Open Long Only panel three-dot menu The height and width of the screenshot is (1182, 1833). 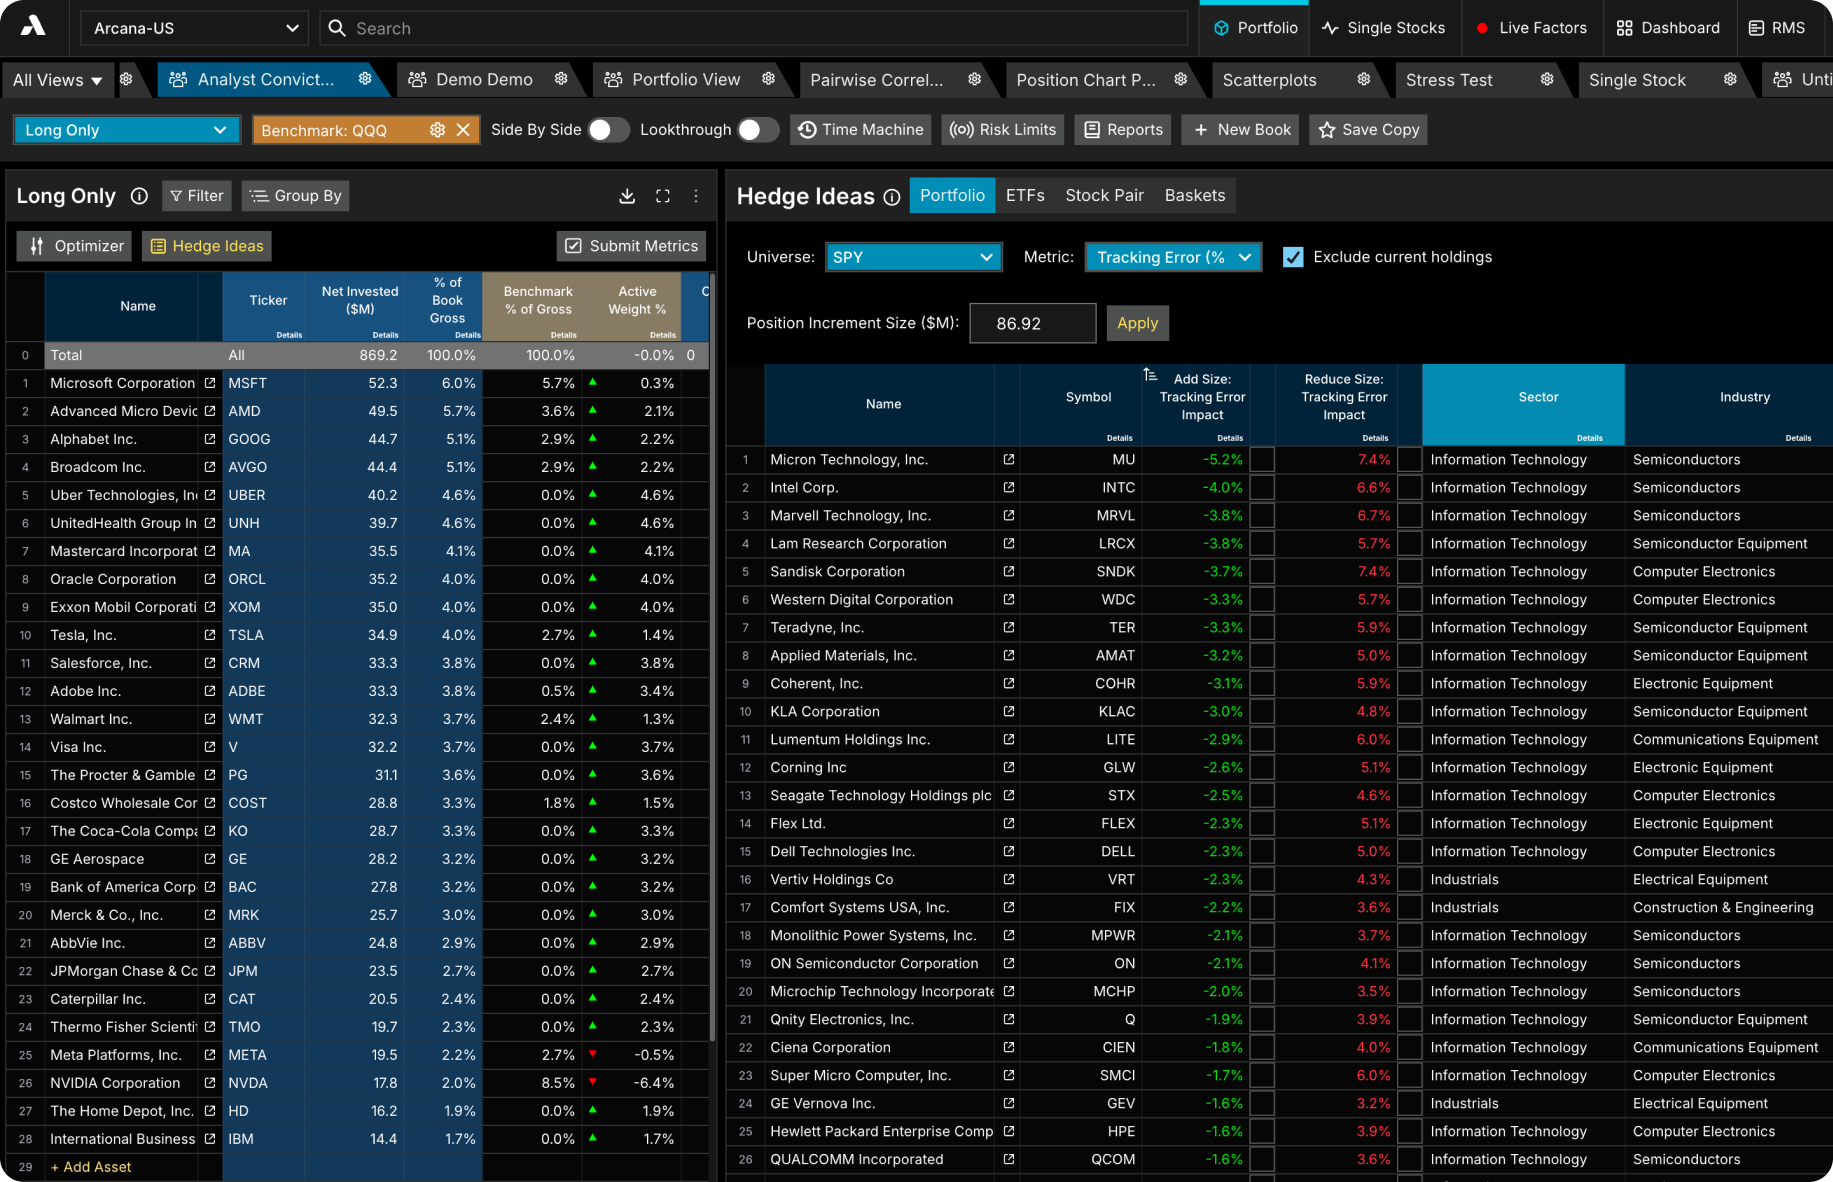point(696,196)
